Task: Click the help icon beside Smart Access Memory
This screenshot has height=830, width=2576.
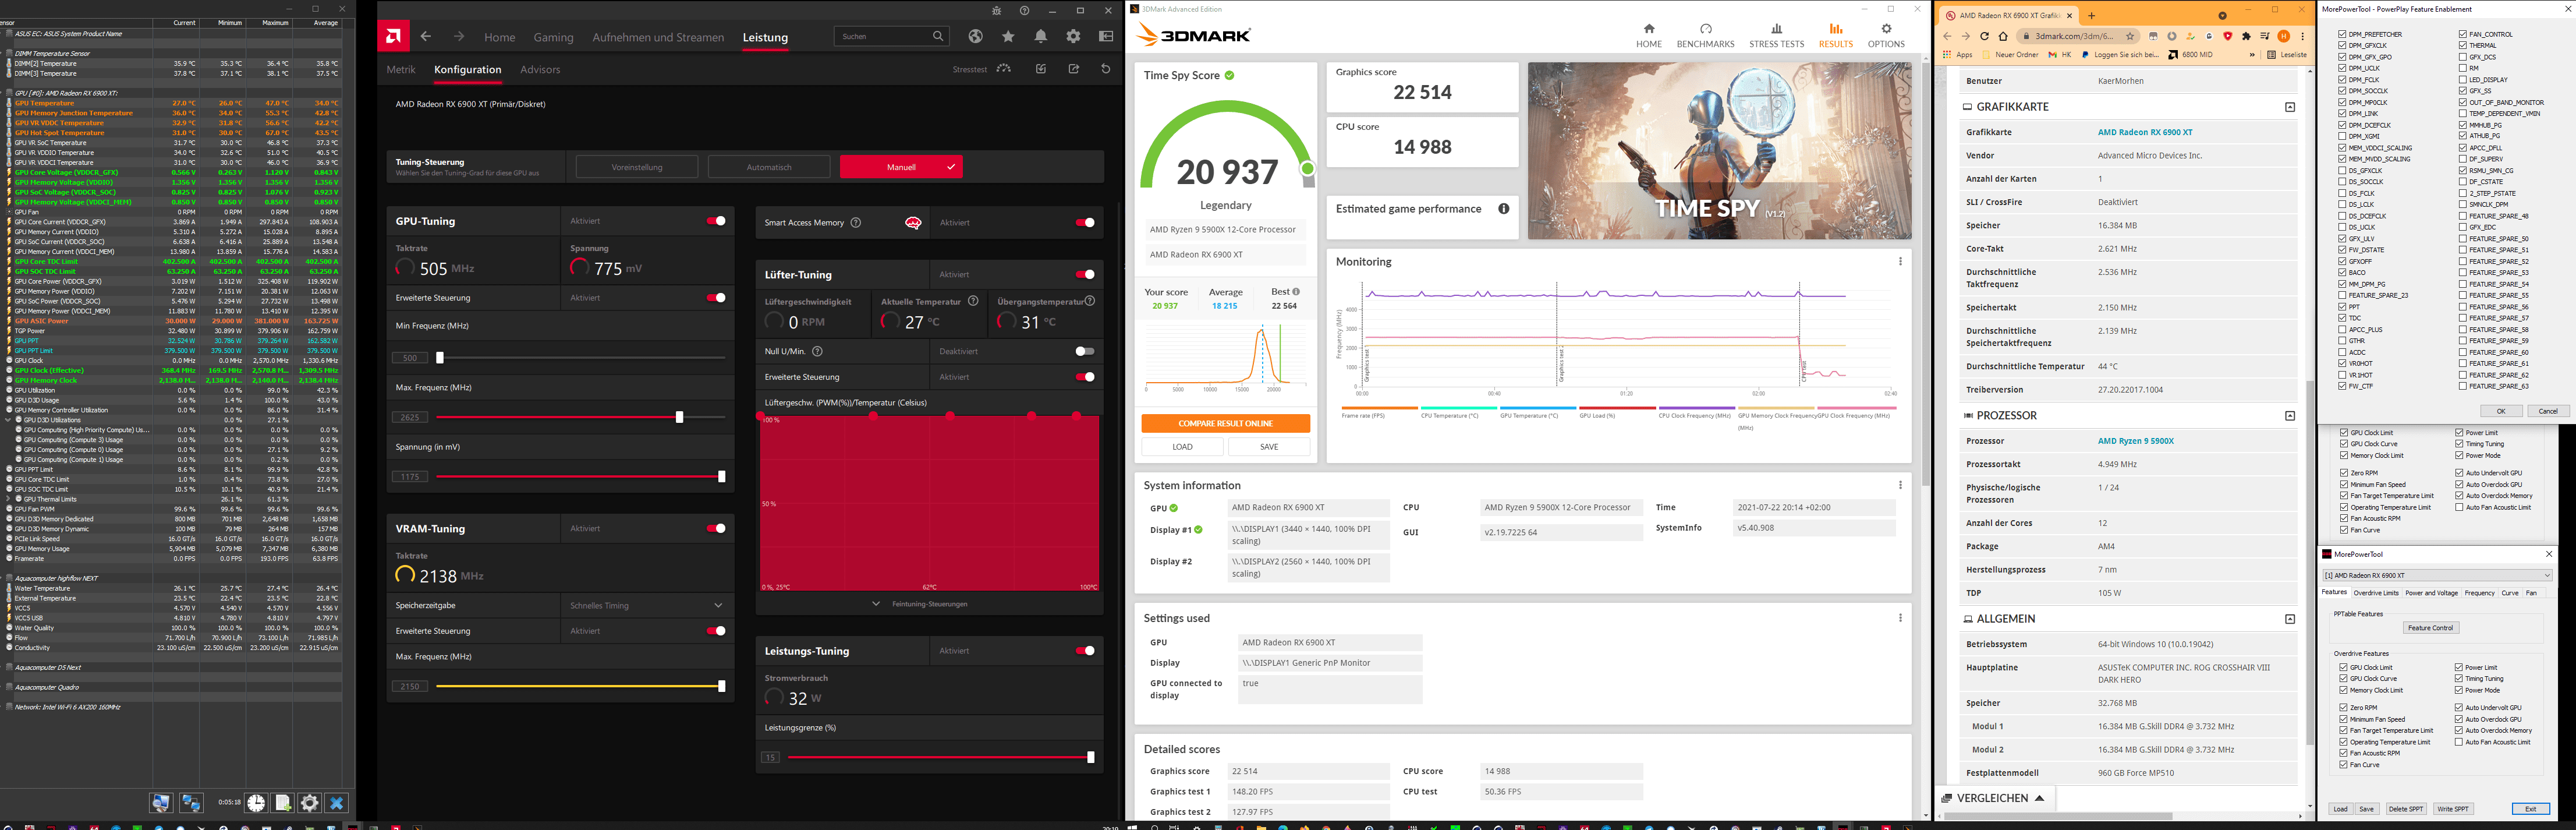Action: tap(855, 222)
